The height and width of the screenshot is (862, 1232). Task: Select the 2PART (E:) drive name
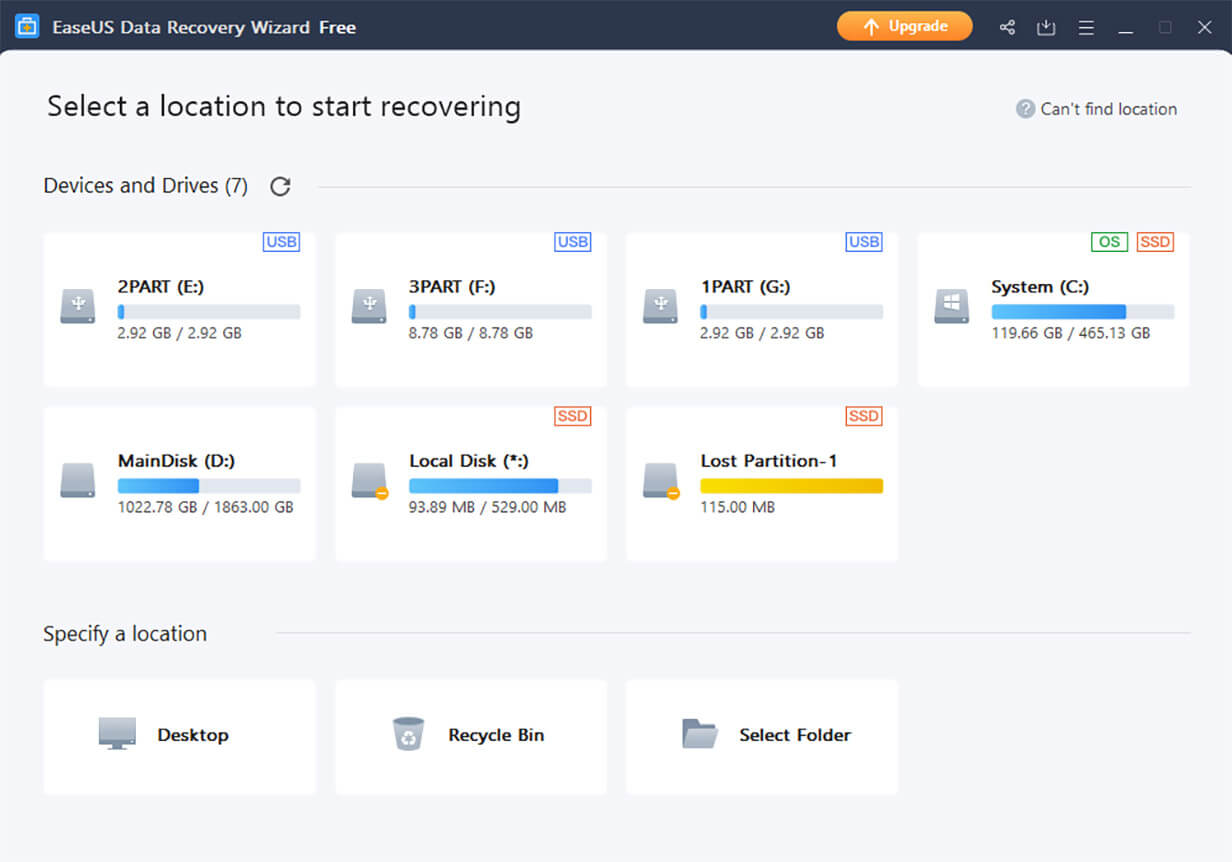[x=161, y=287]
